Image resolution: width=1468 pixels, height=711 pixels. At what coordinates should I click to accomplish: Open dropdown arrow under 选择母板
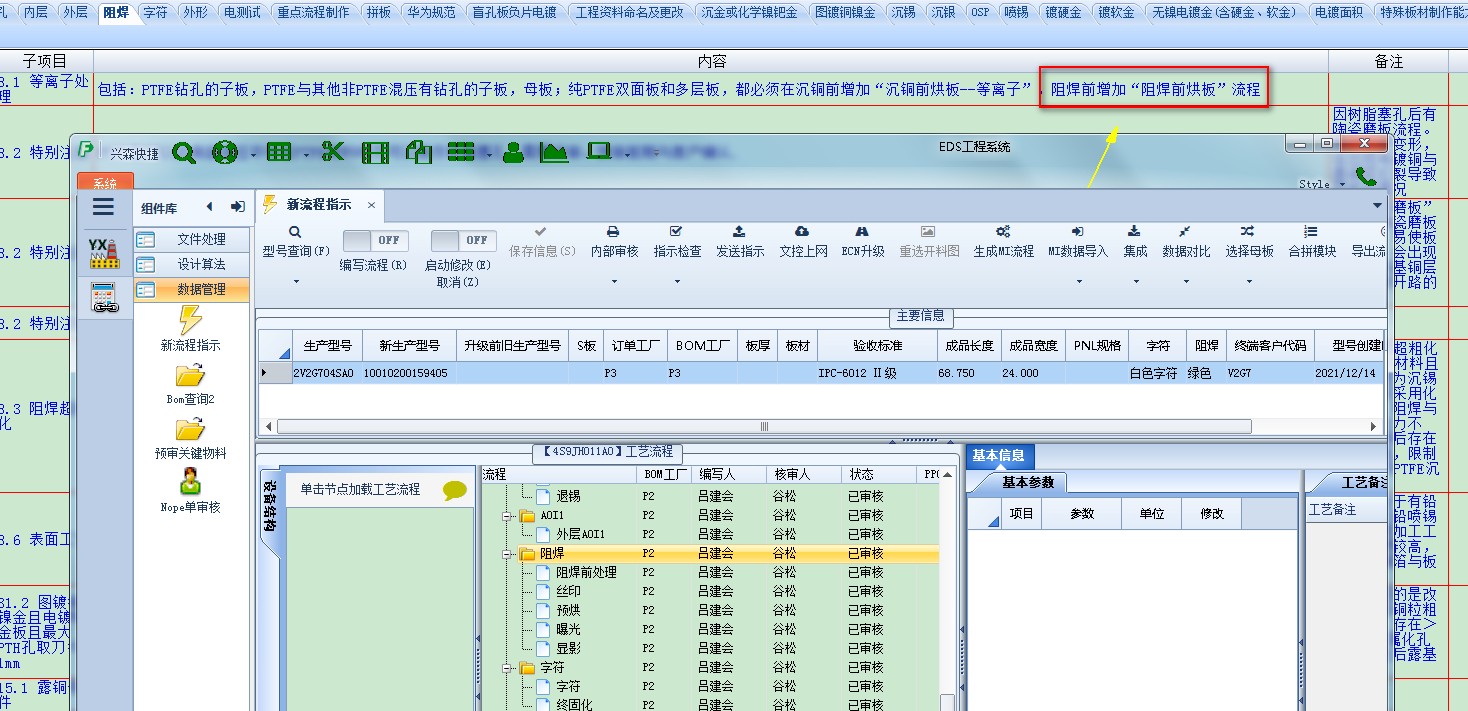pos(1250,282)
